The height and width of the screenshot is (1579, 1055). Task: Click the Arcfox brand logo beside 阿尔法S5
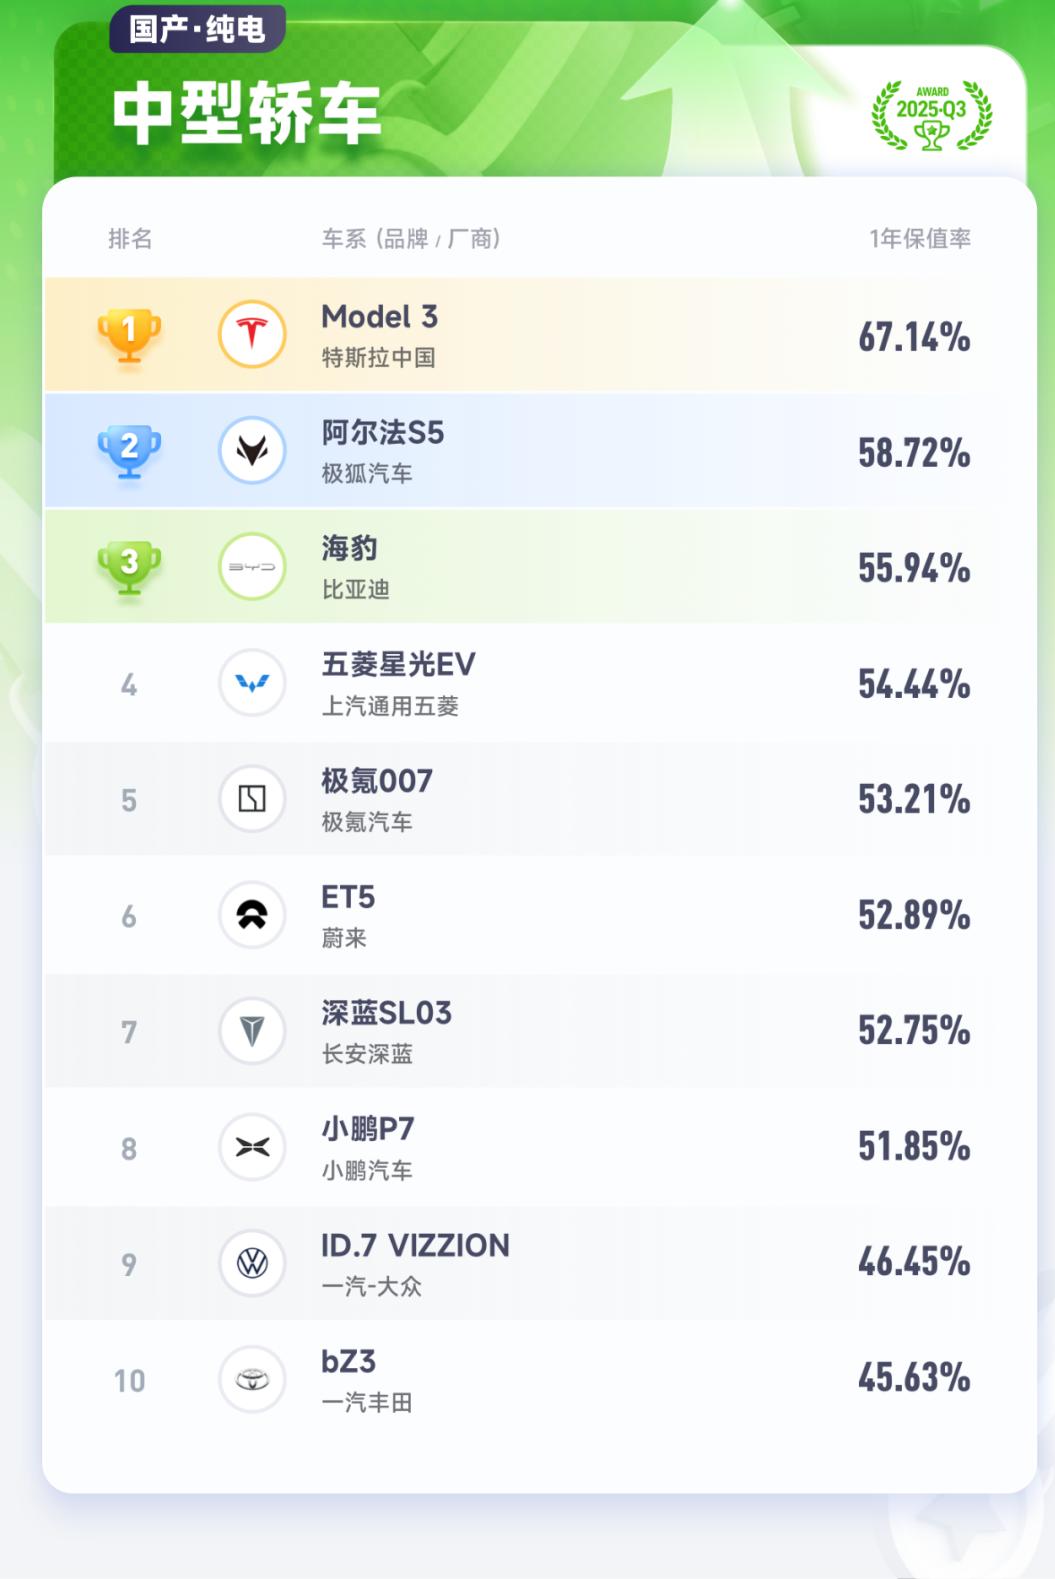[252, 450]
